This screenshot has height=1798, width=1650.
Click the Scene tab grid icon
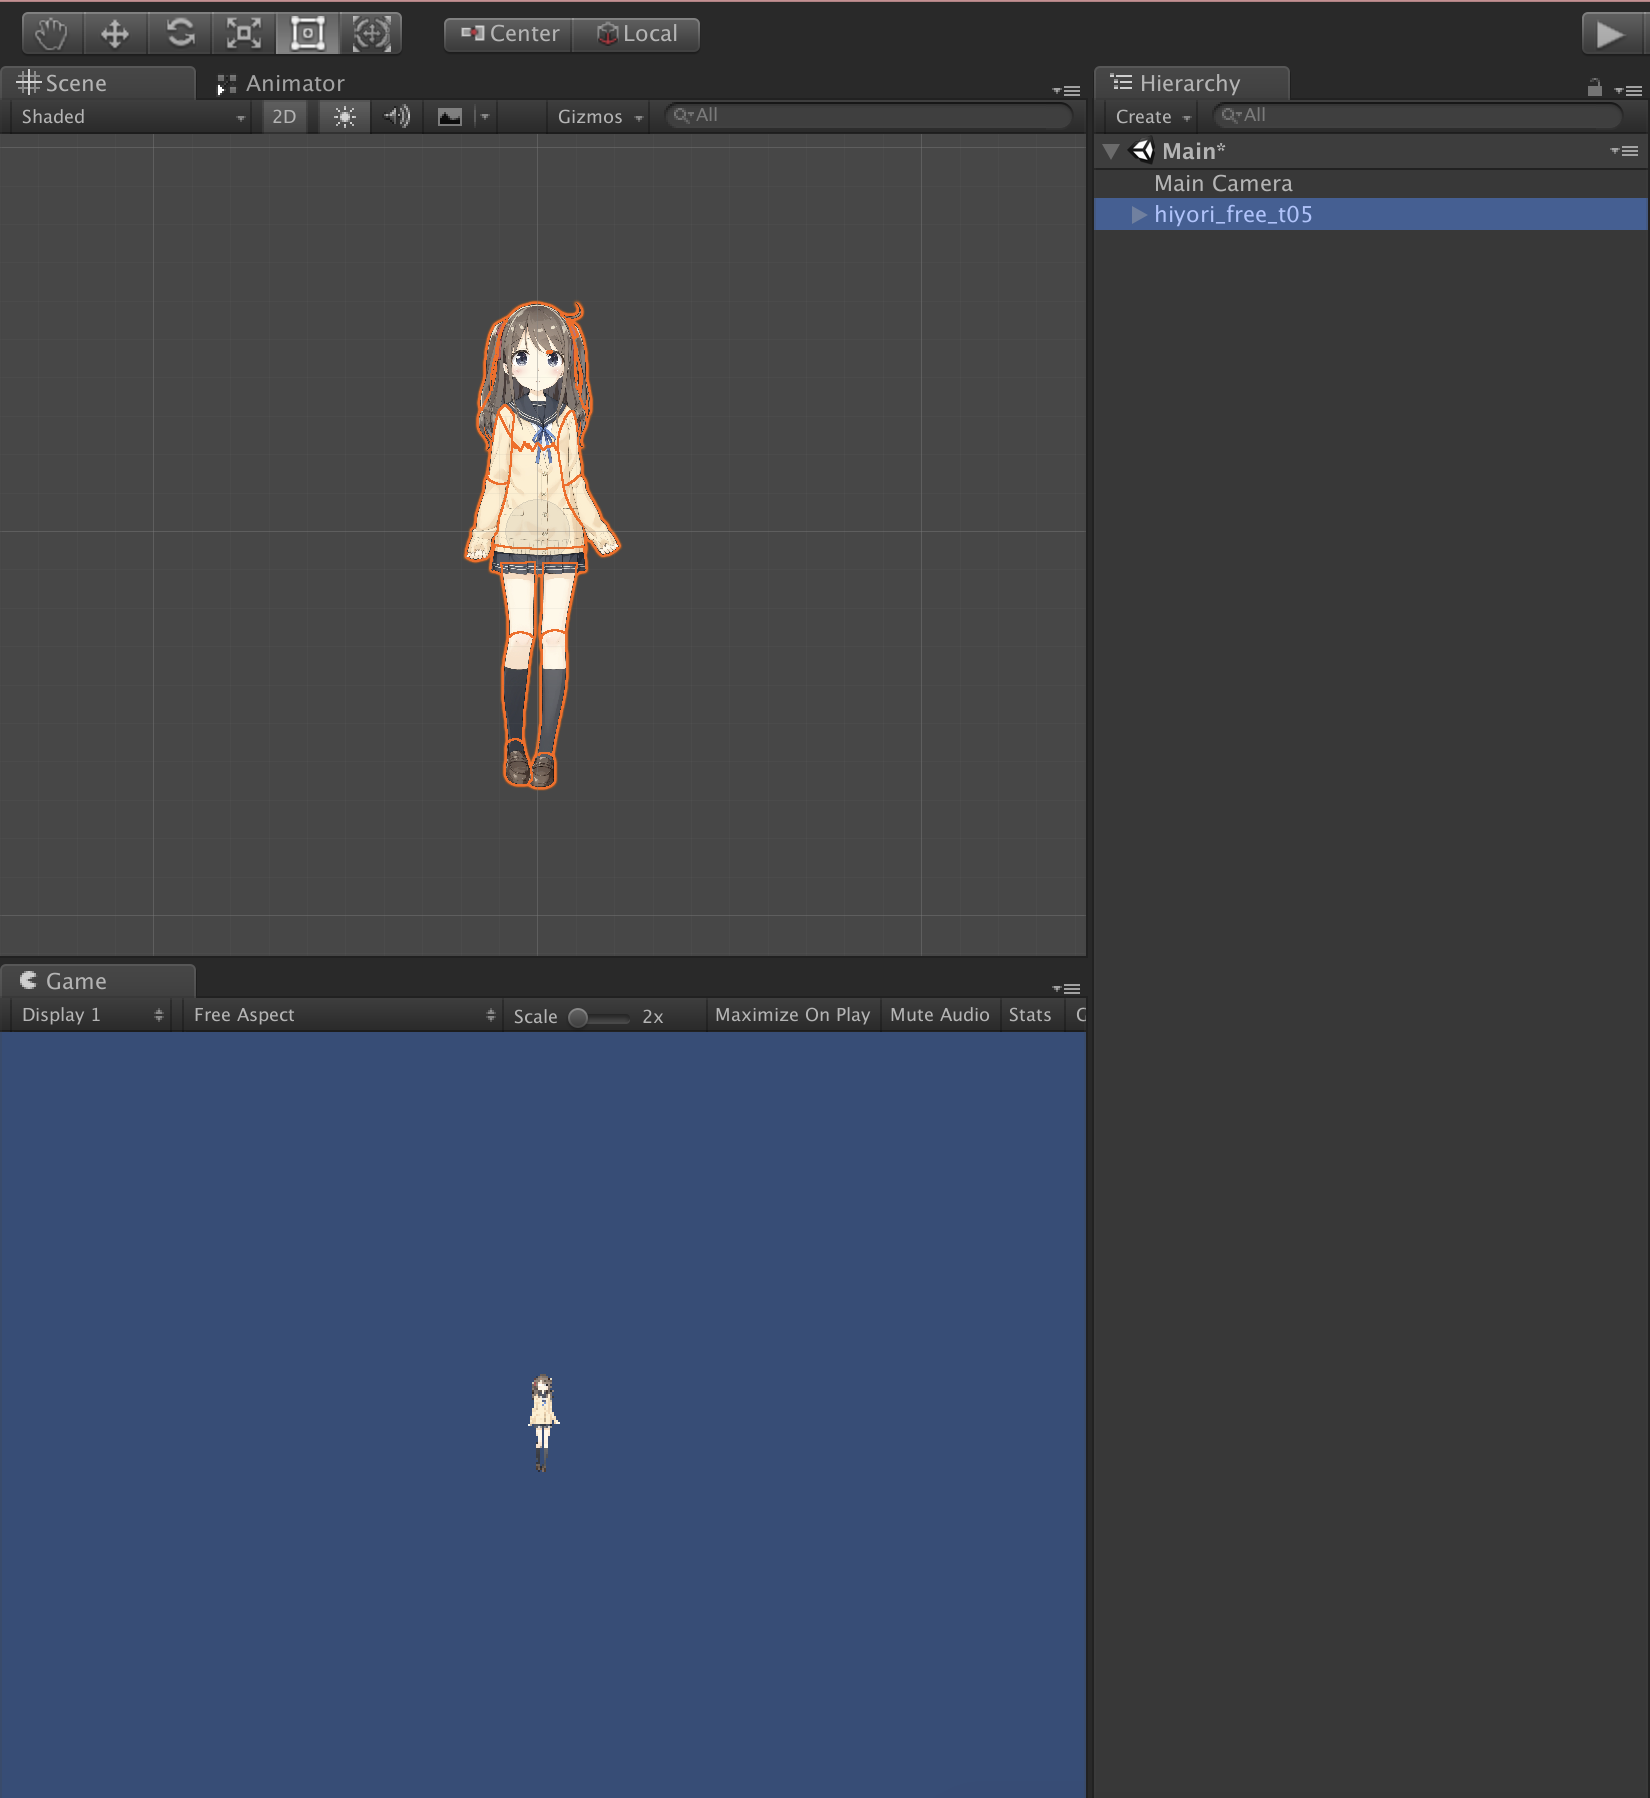click(x=29, y=82)
